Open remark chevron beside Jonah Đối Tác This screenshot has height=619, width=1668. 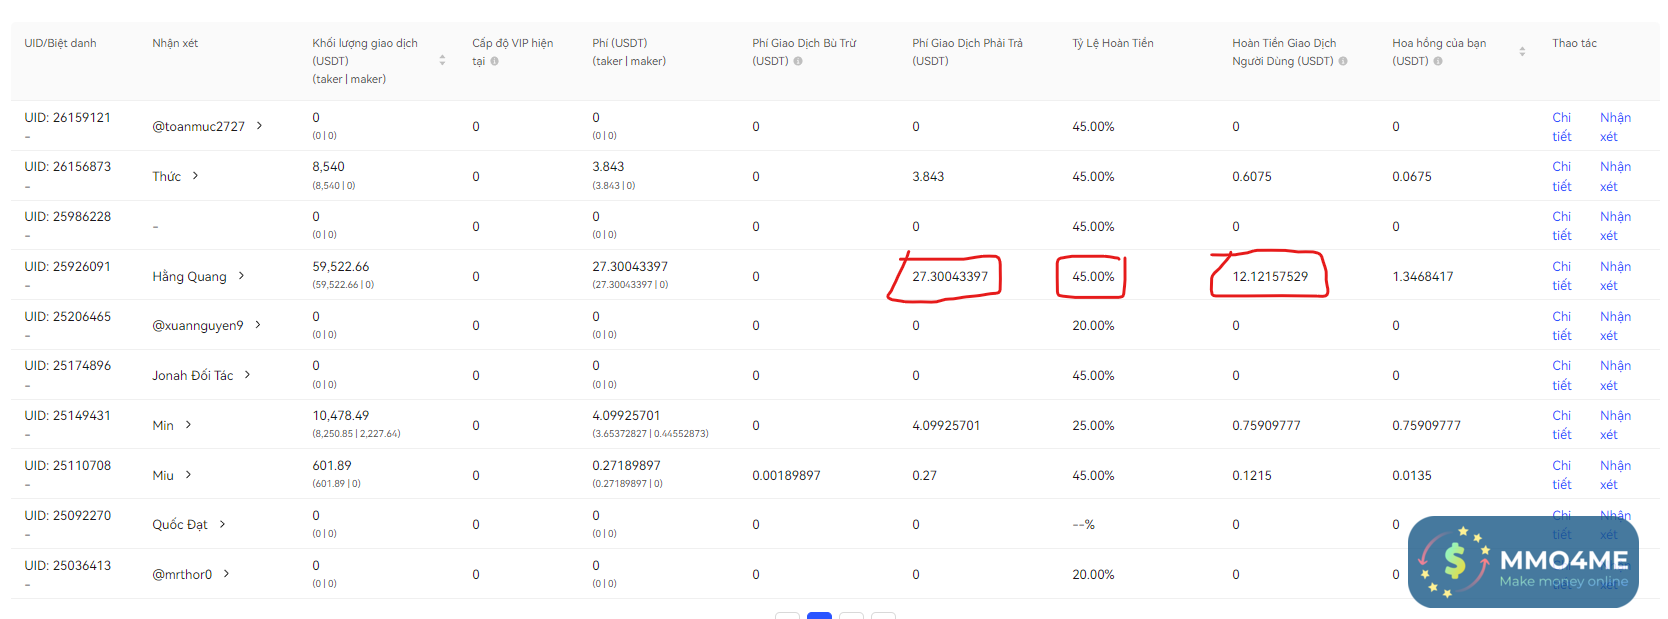247,375
